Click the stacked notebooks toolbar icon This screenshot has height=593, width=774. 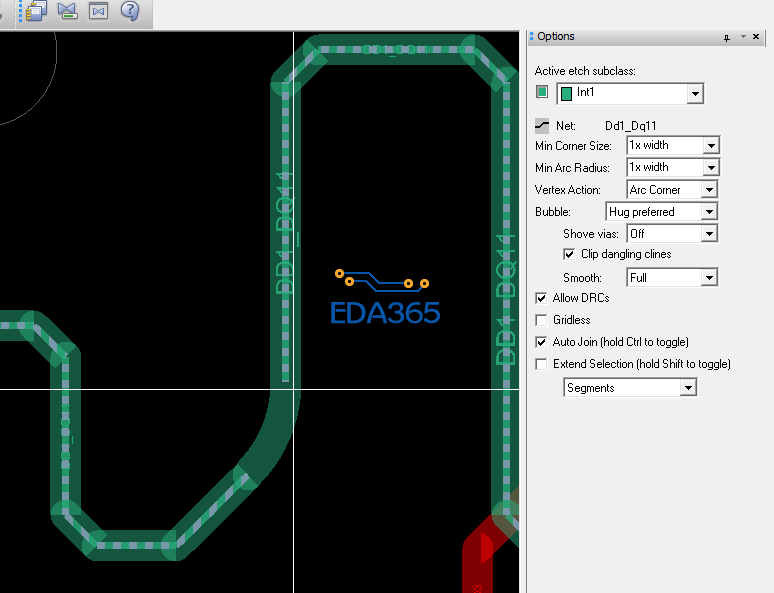[x=37, y=11]
